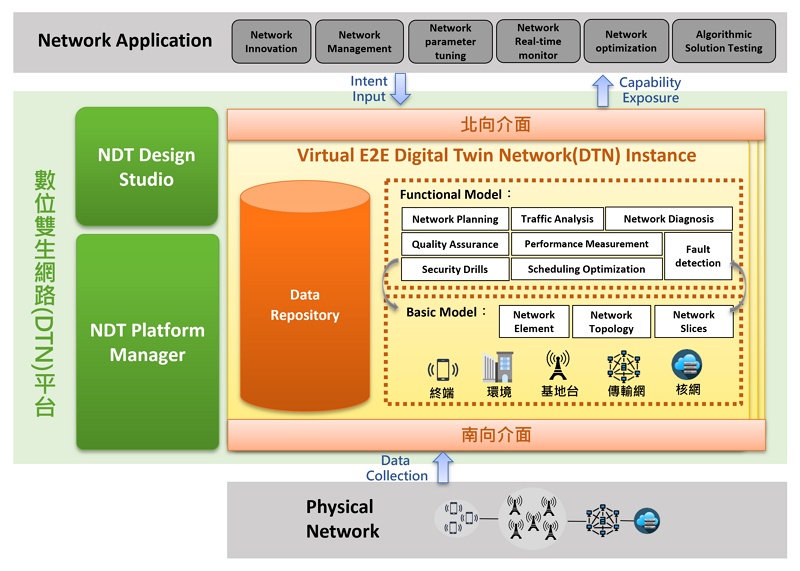Select the Network Innovation box
The width and height of the screenshot is (800, 571).
click(x=272, y=42)
